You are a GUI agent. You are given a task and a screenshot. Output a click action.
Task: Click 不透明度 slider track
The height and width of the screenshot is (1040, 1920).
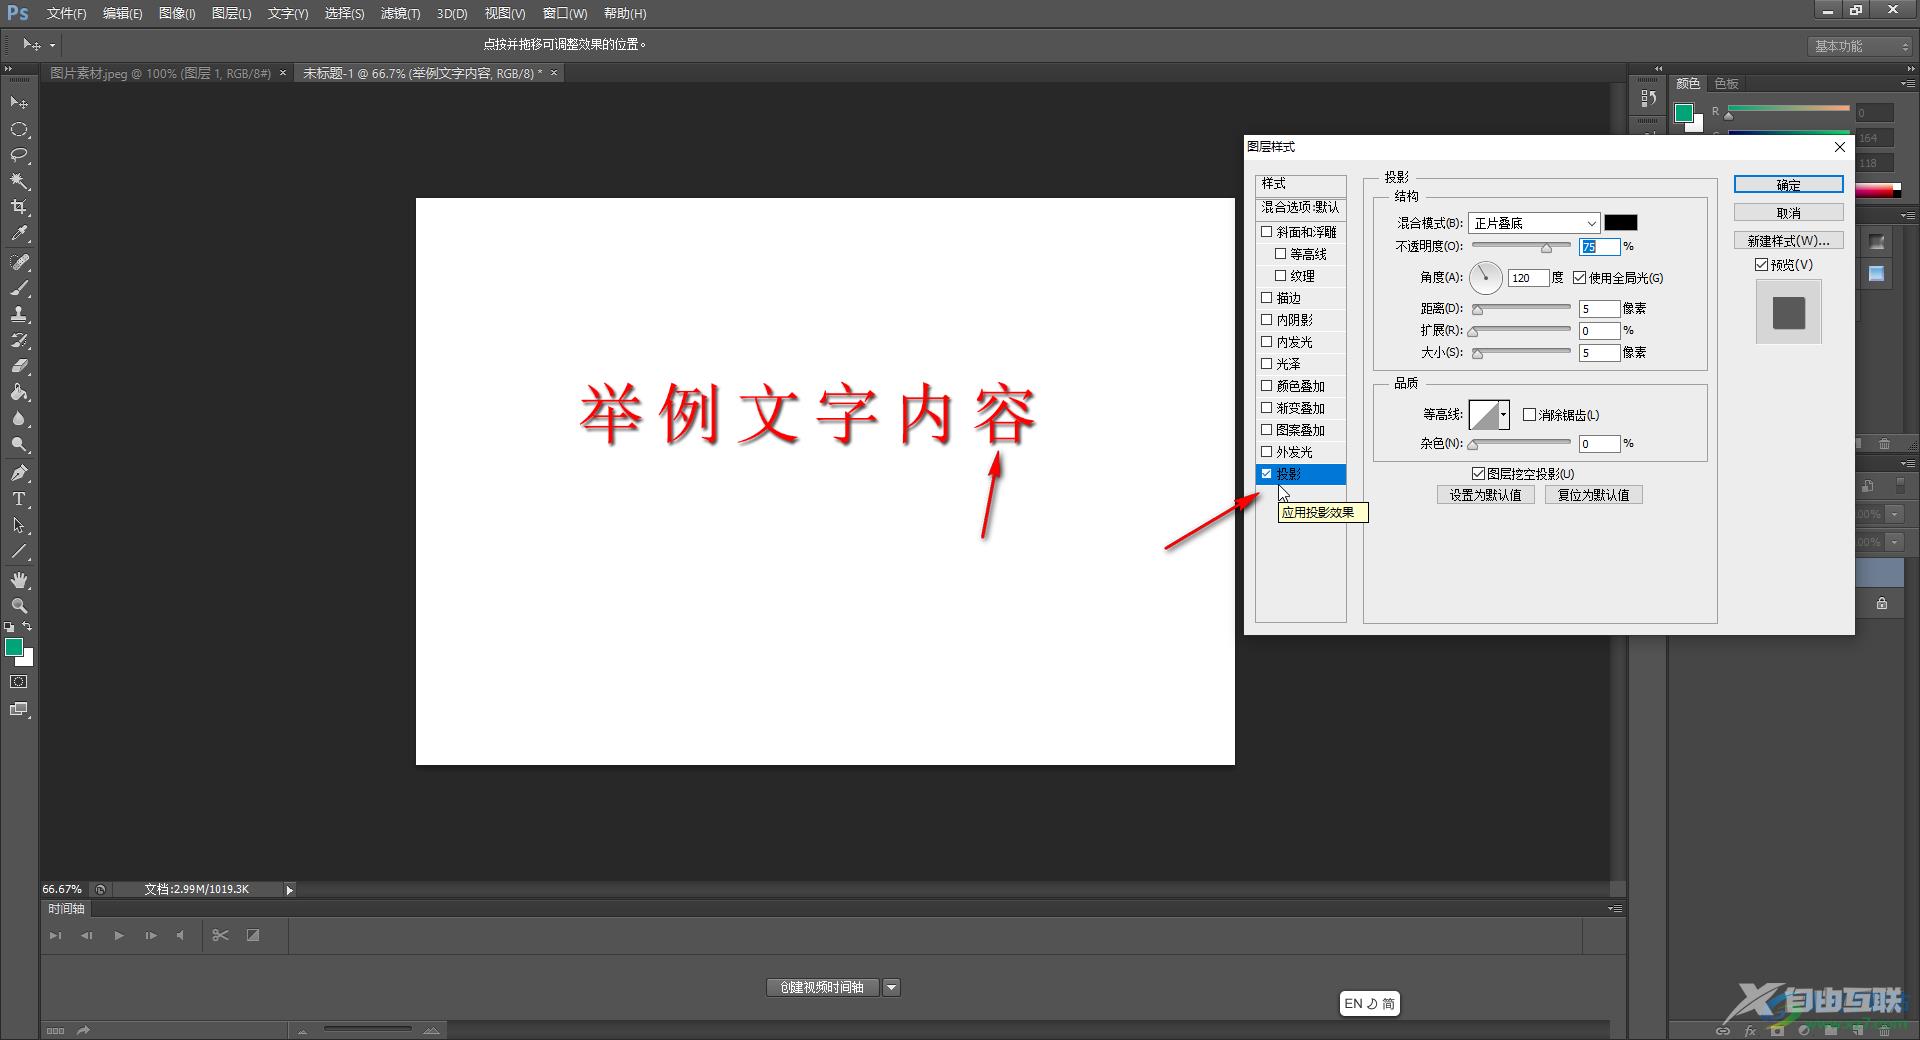[1521, 246]
